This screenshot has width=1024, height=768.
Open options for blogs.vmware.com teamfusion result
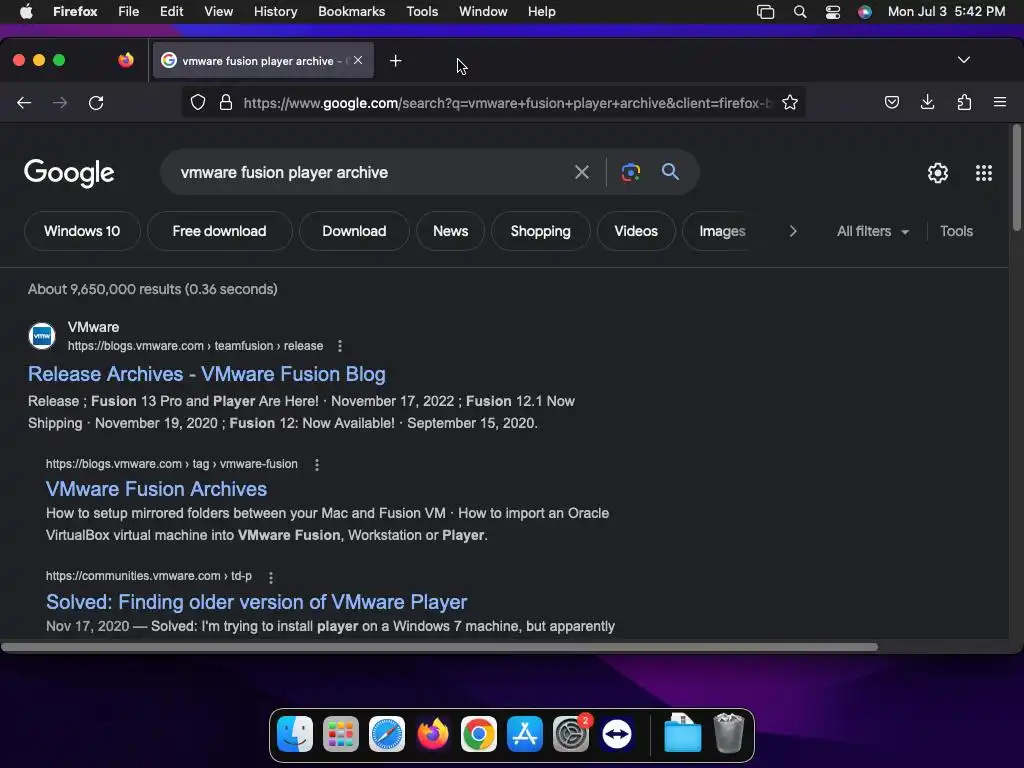340,346
